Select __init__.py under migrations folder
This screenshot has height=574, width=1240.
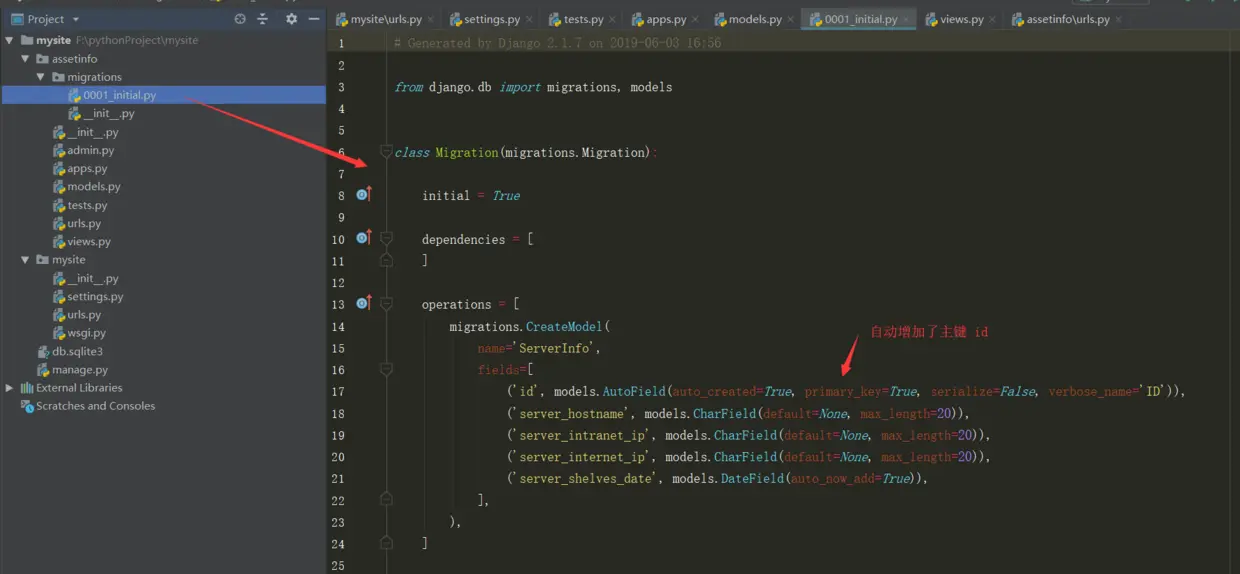tap(108, 114)
